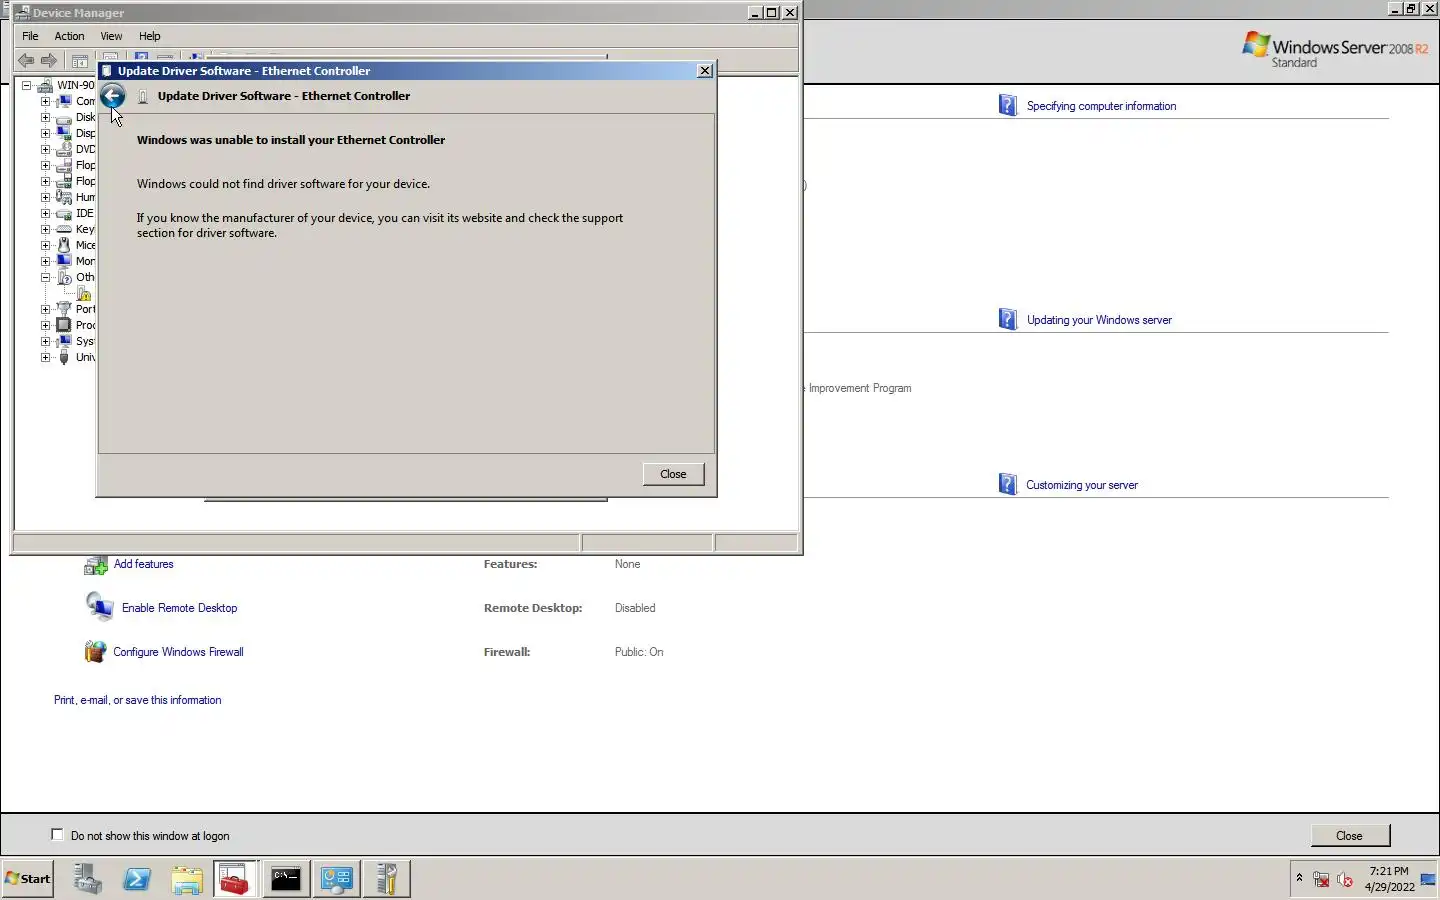Screen dimensions: 1440x900
Task: Open the Start menu
Action: pos(28,879)
